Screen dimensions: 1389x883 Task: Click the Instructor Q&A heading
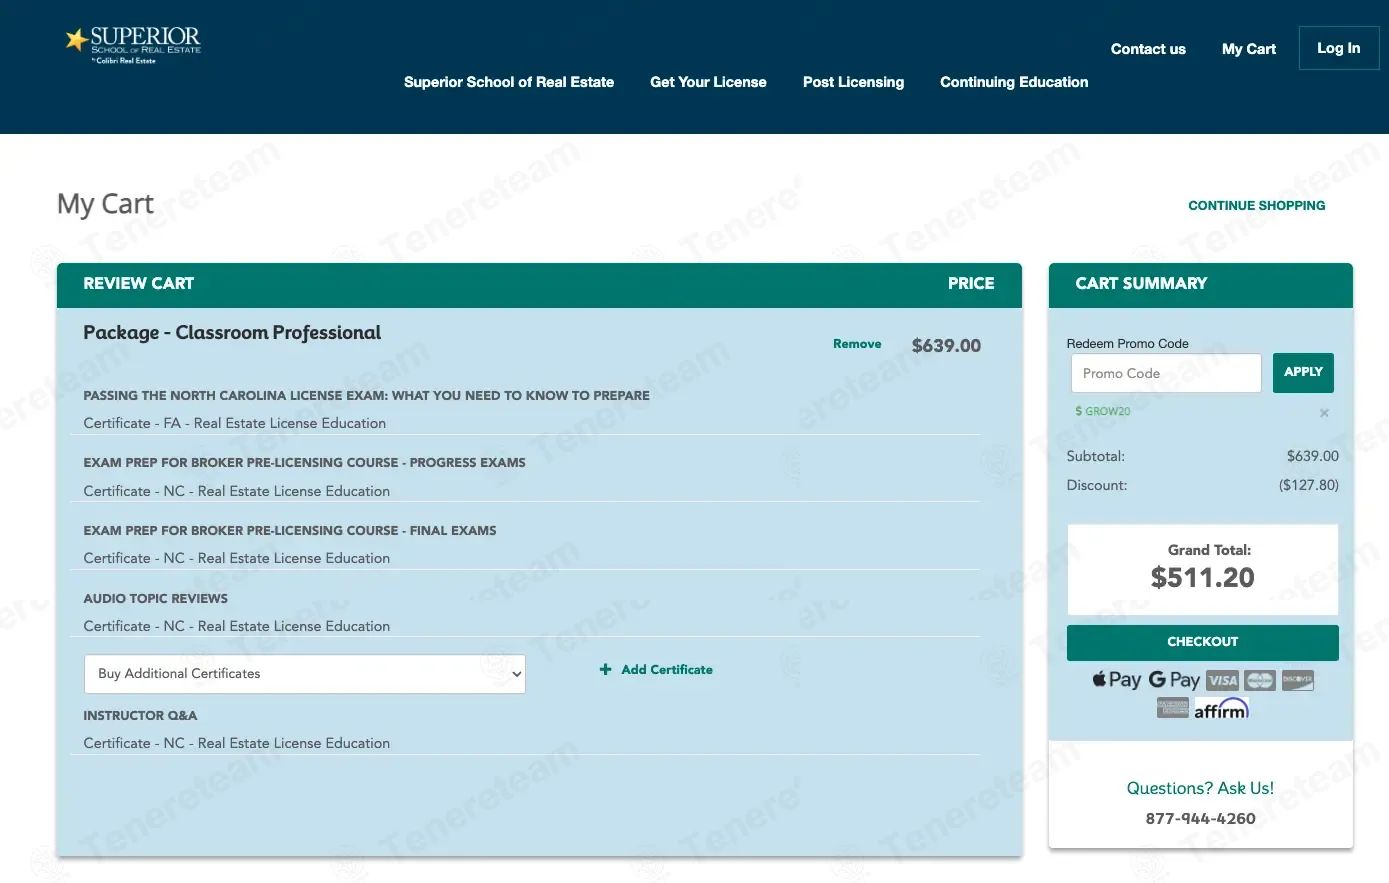click(140, 716)
